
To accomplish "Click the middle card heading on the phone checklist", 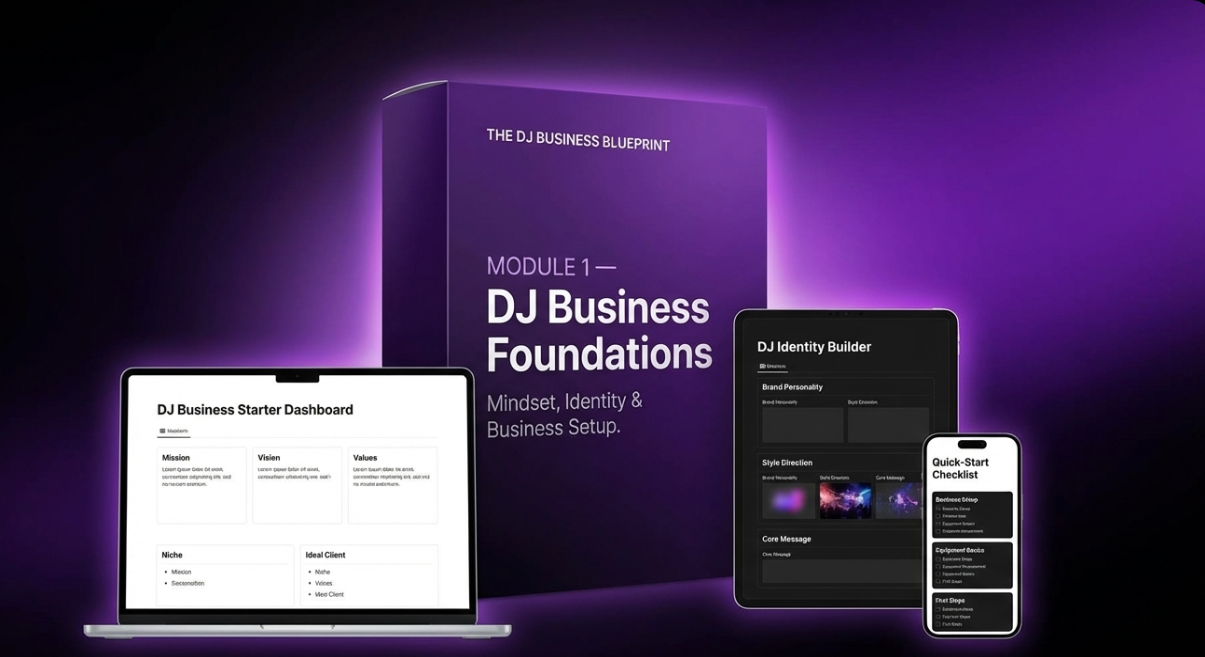I will pos(960,550).
